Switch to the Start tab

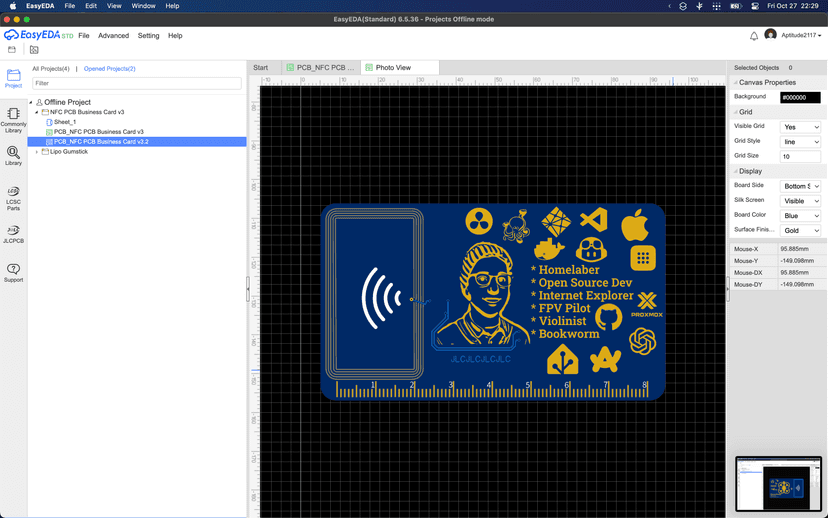(261, 68)
